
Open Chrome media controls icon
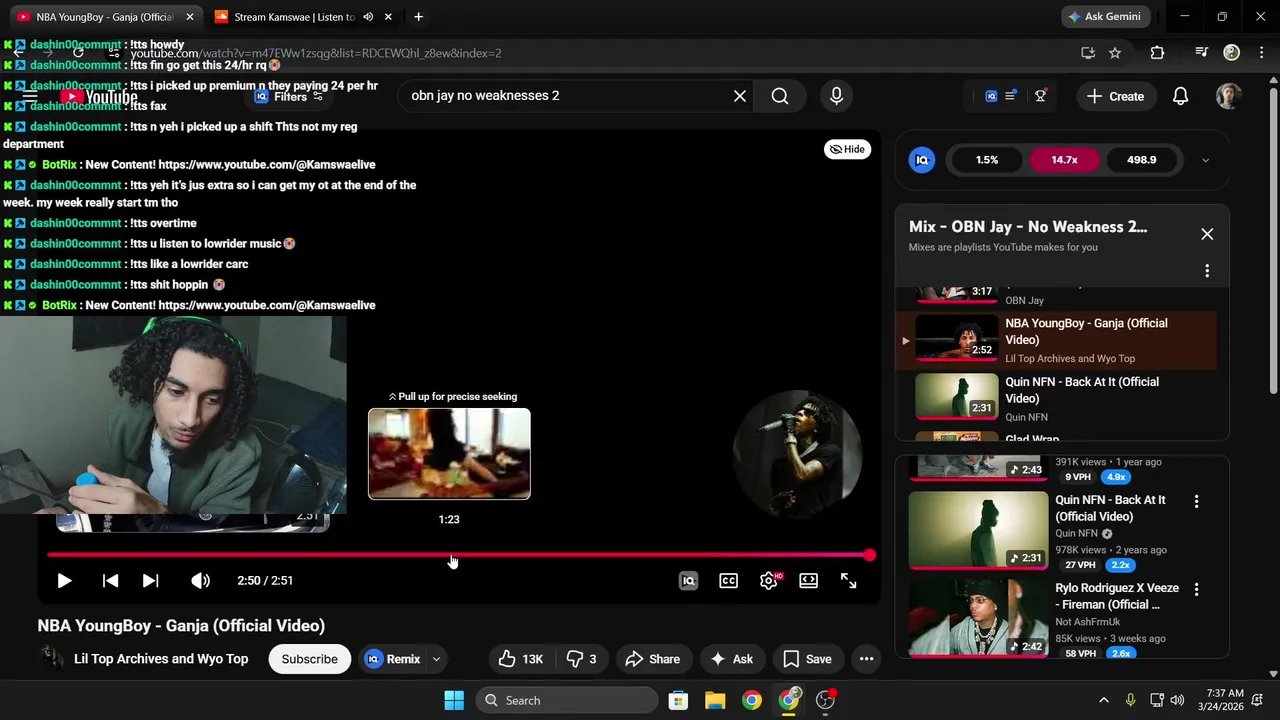coord(1202,53)
